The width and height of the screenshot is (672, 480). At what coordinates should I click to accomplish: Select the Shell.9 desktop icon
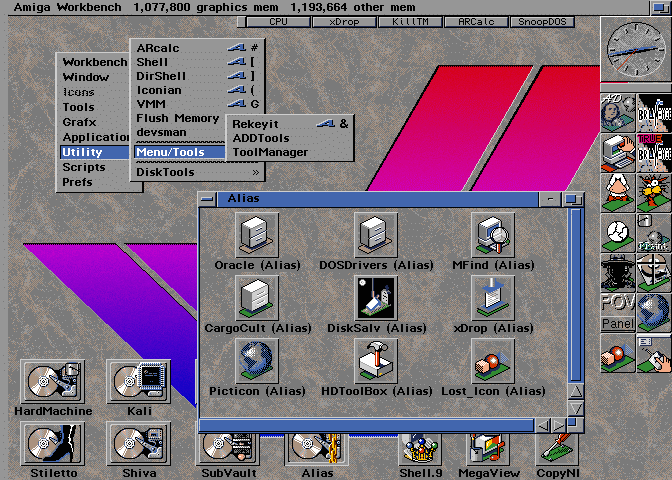point(420,449)
